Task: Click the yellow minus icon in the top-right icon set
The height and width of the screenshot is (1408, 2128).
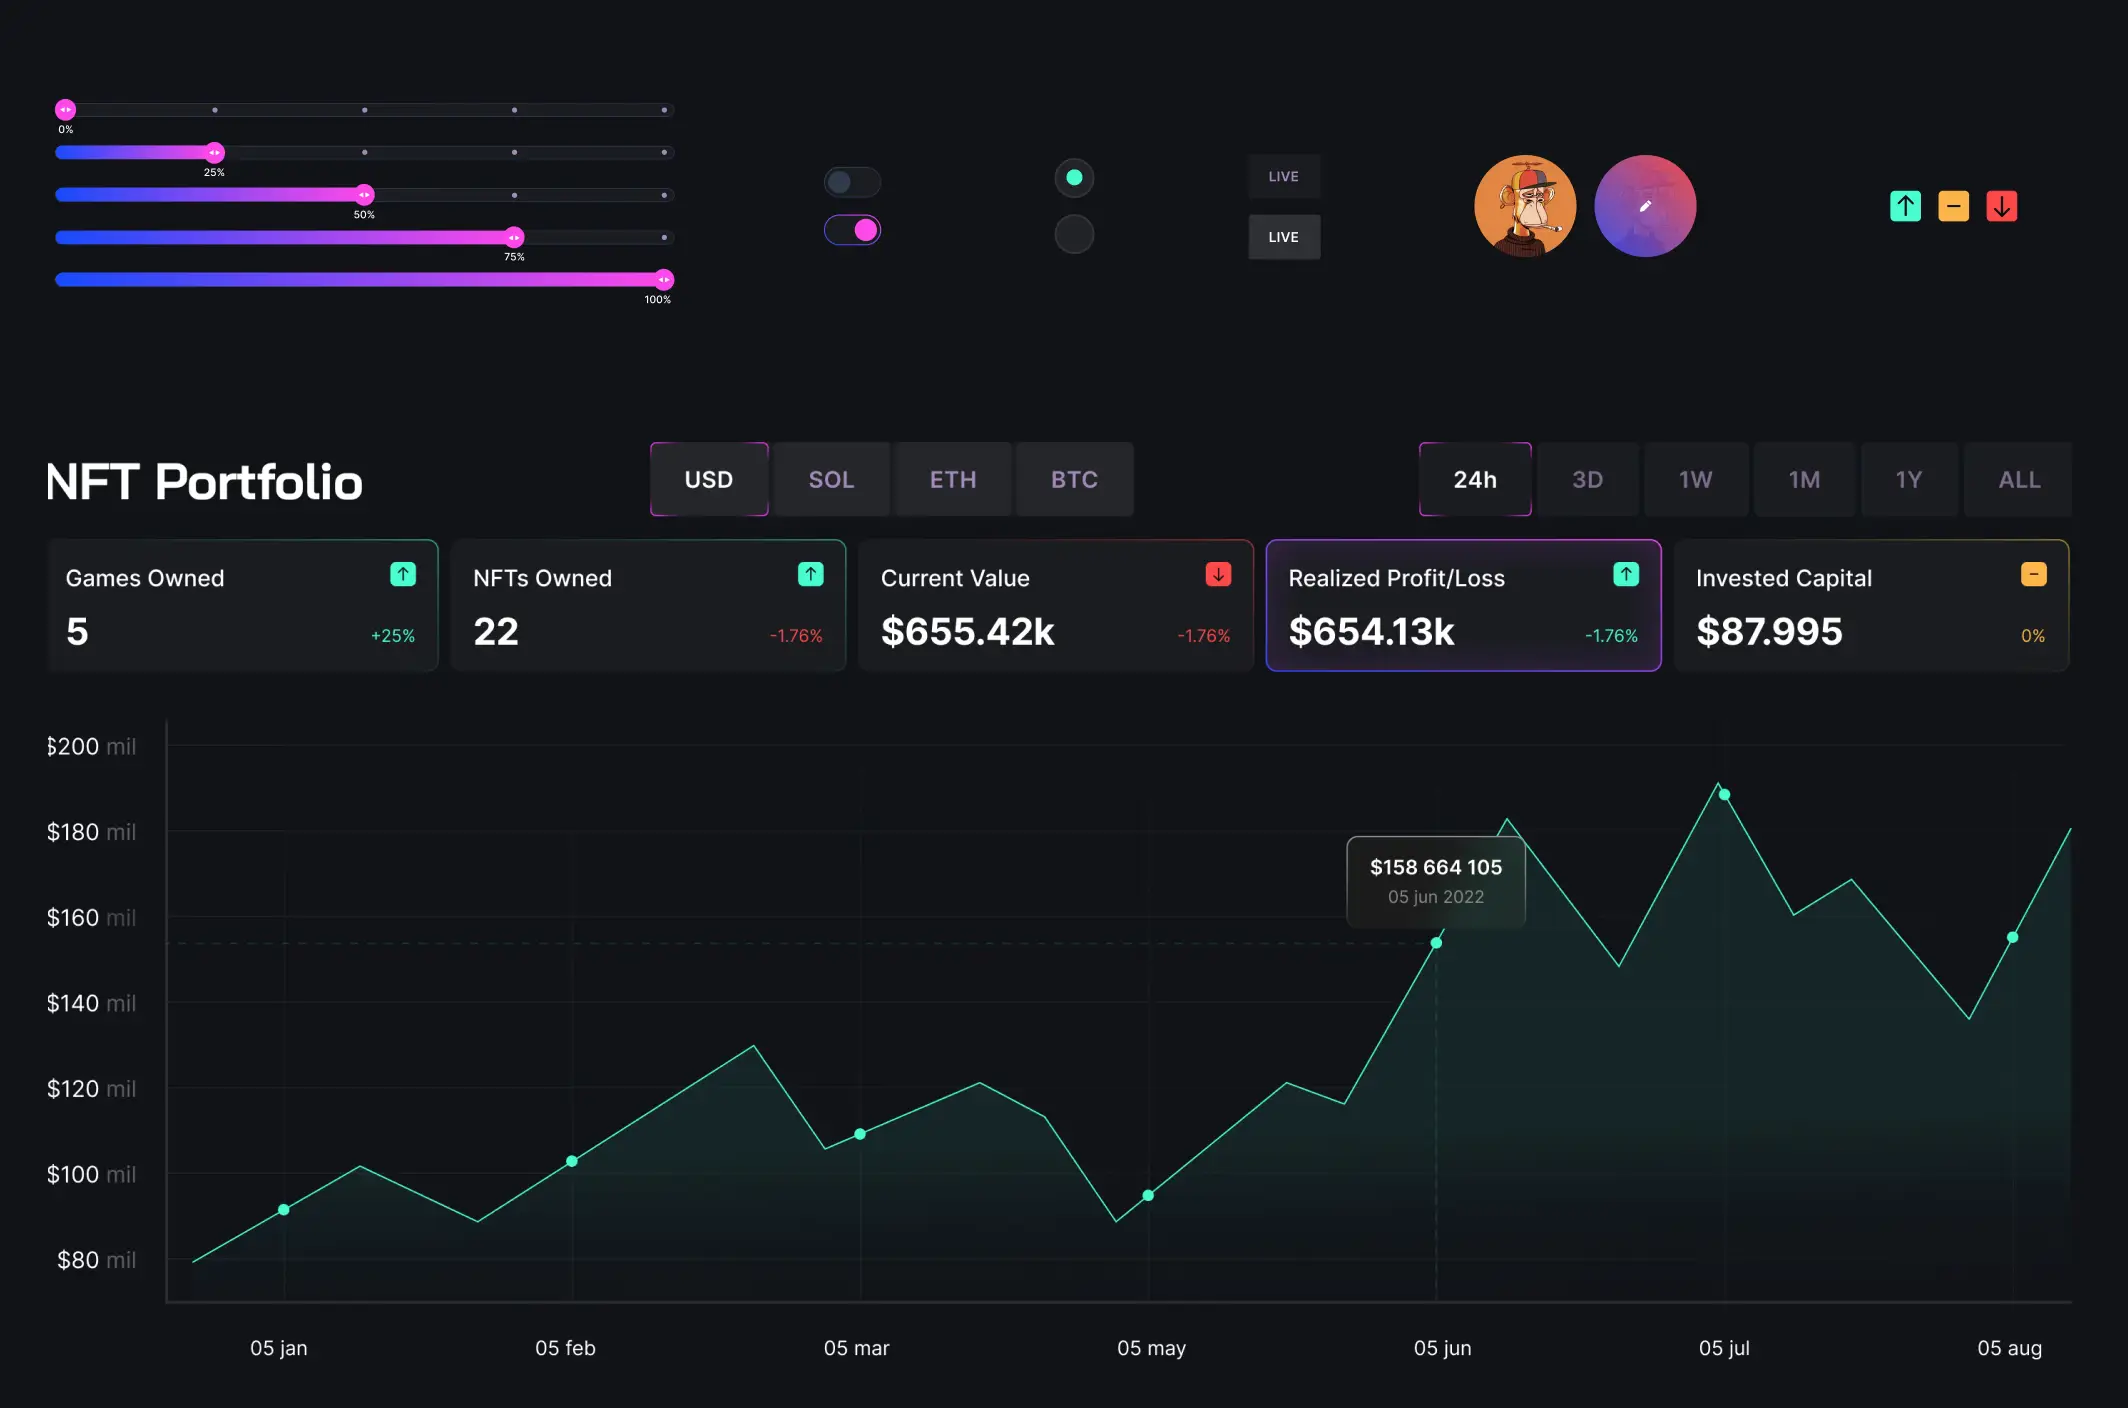Action: click(1953, 206)
